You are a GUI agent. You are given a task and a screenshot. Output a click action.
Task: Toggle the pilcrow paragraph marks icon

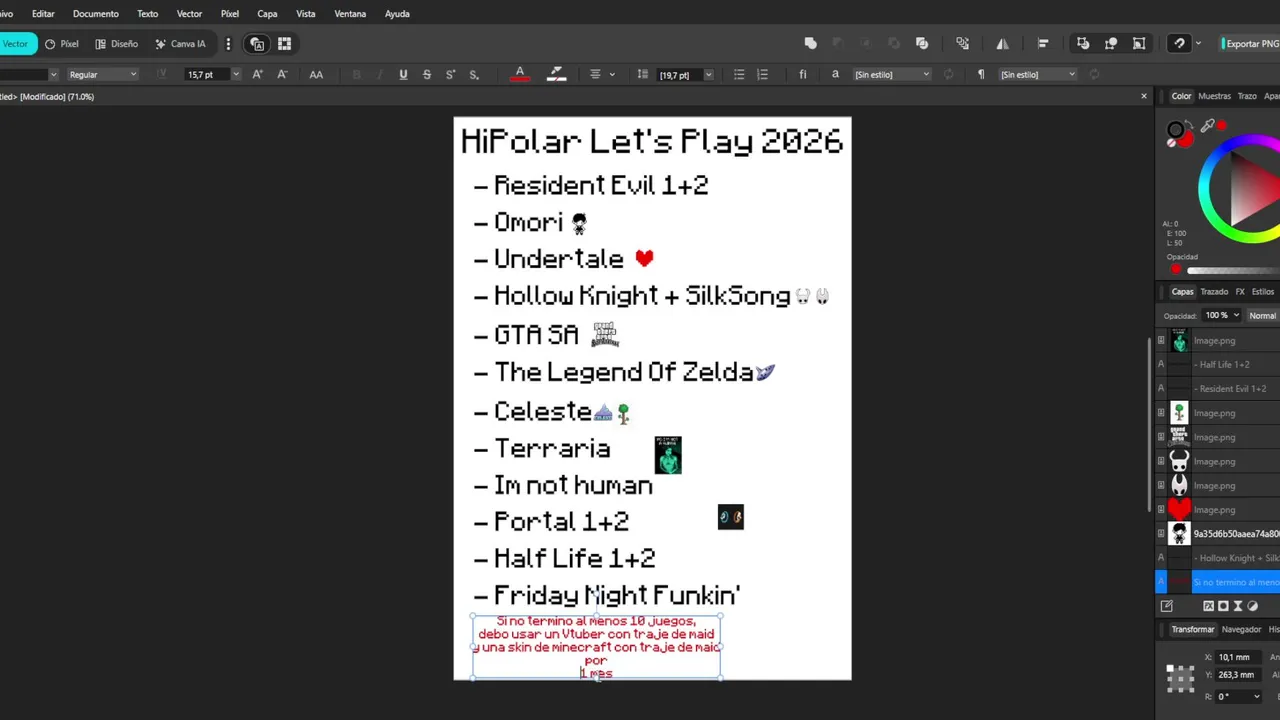point(980,75)
